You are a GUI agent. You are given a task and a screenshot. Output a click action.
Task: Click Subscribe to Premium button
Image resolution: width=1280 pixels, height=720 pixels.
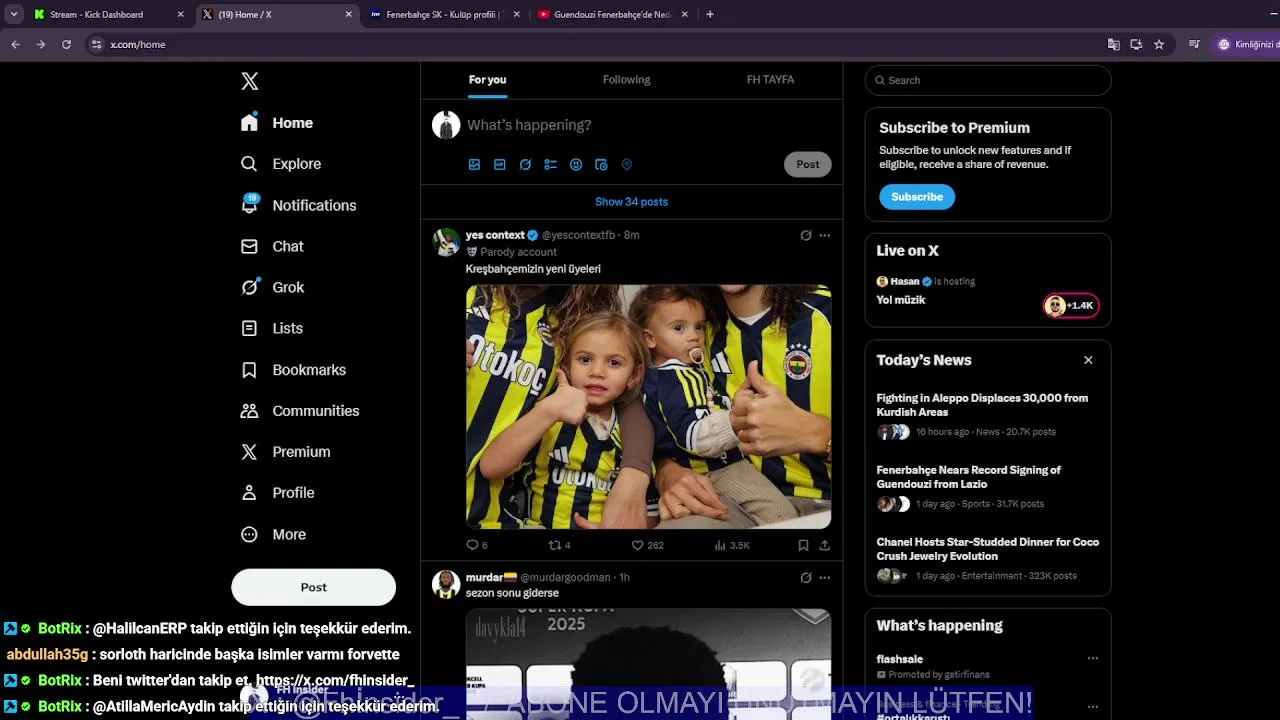[x=917, y=197]
